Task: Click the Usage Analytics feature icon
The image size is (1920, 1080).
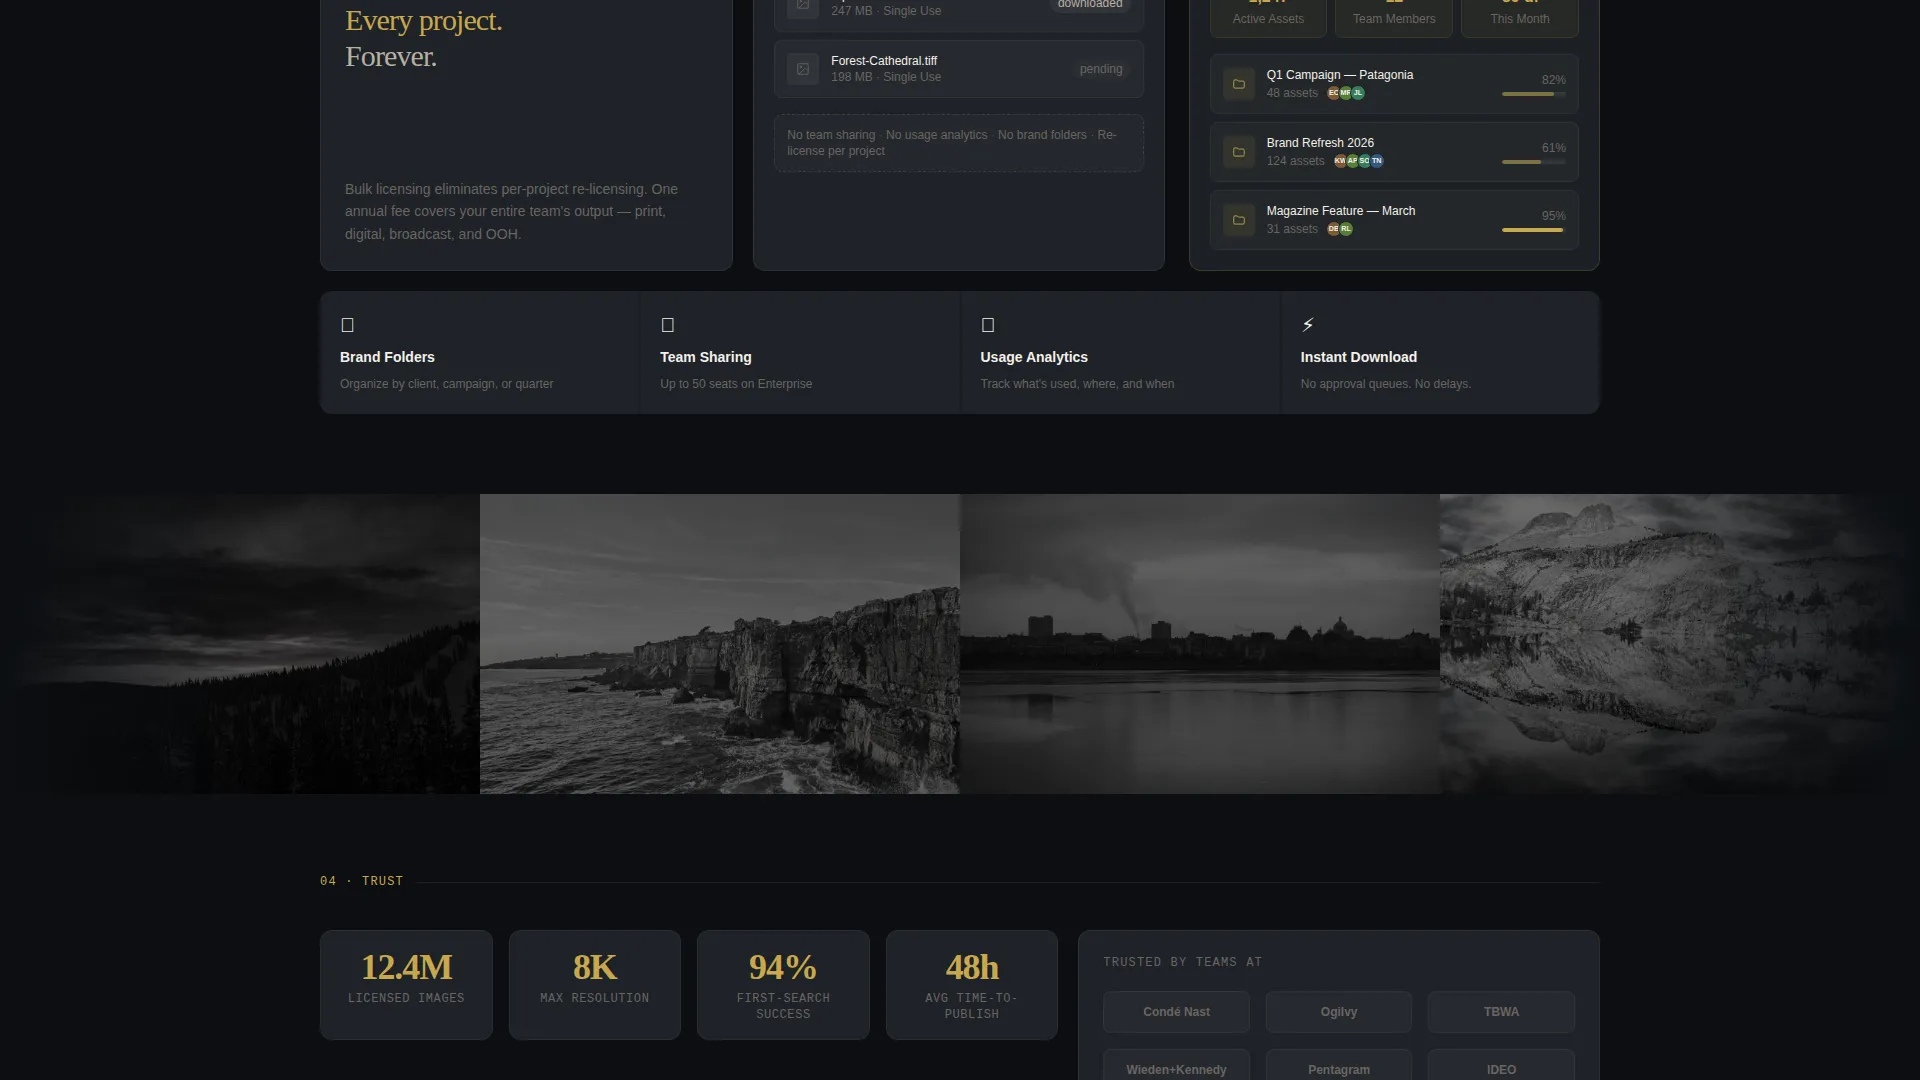Action: pos(987,325)
